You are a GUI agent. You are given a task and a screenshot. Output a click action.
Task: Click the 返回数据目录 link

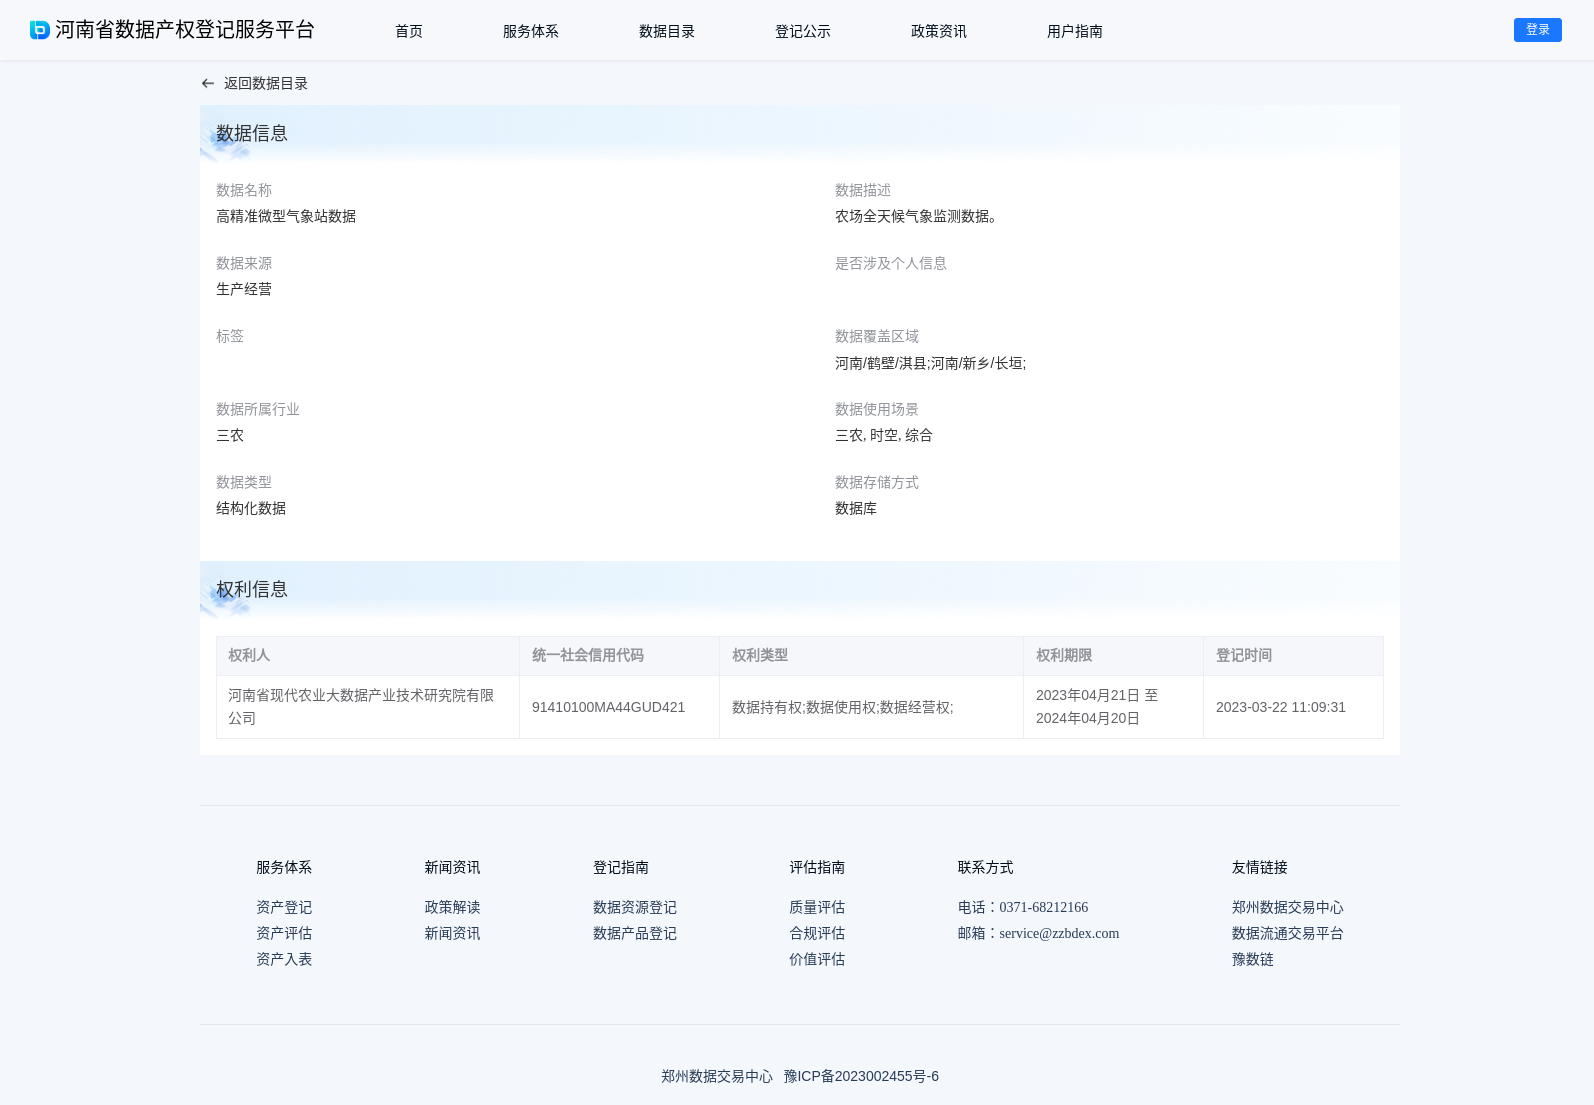coord(266,84)
